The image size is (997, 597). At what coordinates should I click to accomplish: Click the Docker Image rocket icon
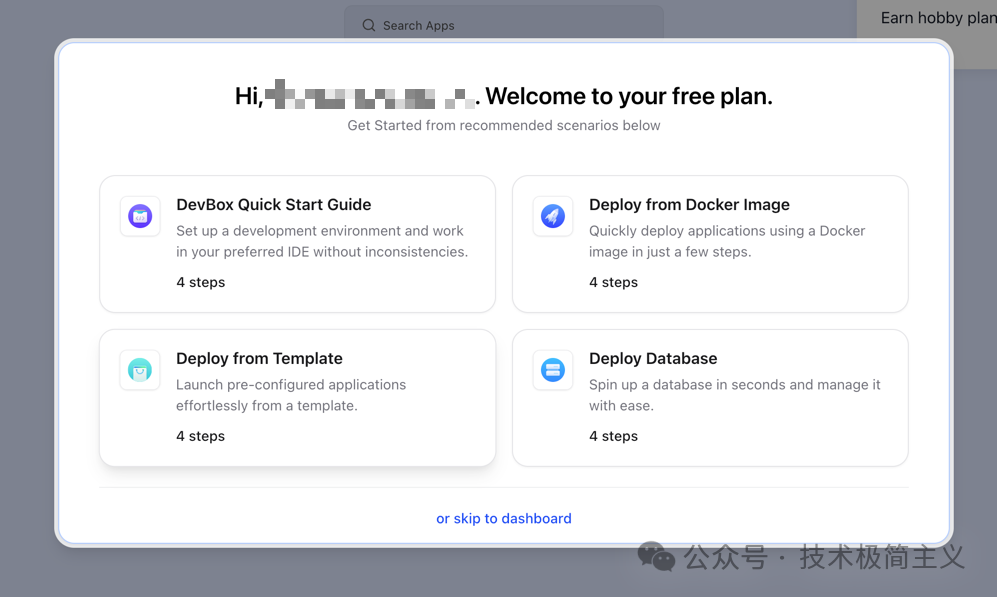[x=553, y=216]
